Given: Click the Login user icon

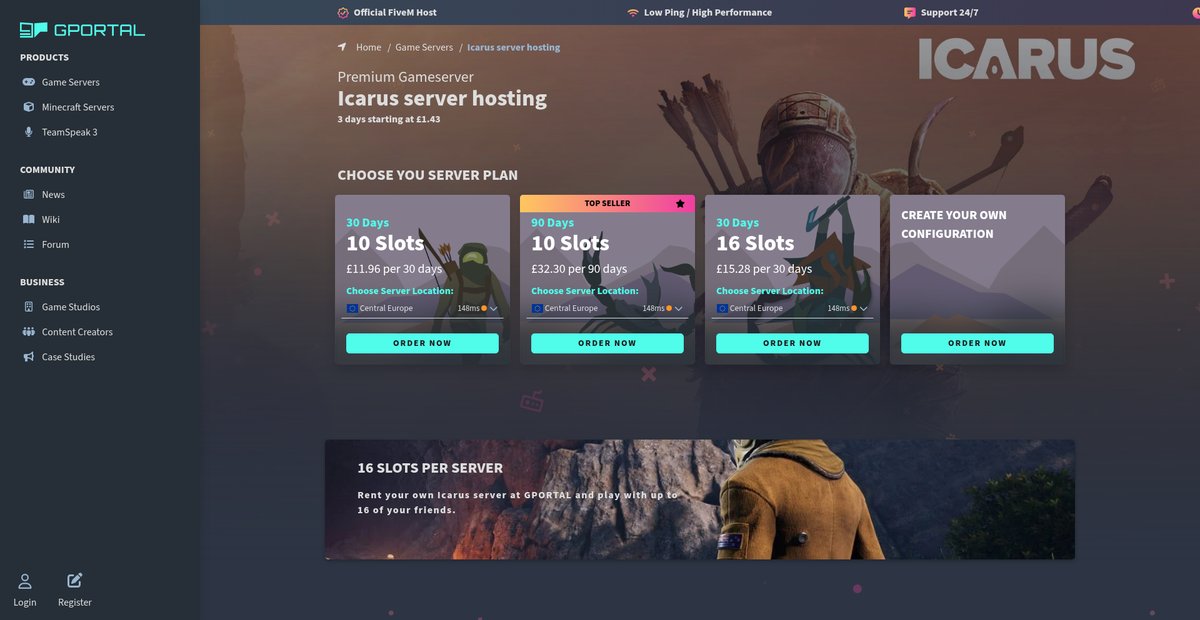Looking at the screenshot, I should [25, 580].
